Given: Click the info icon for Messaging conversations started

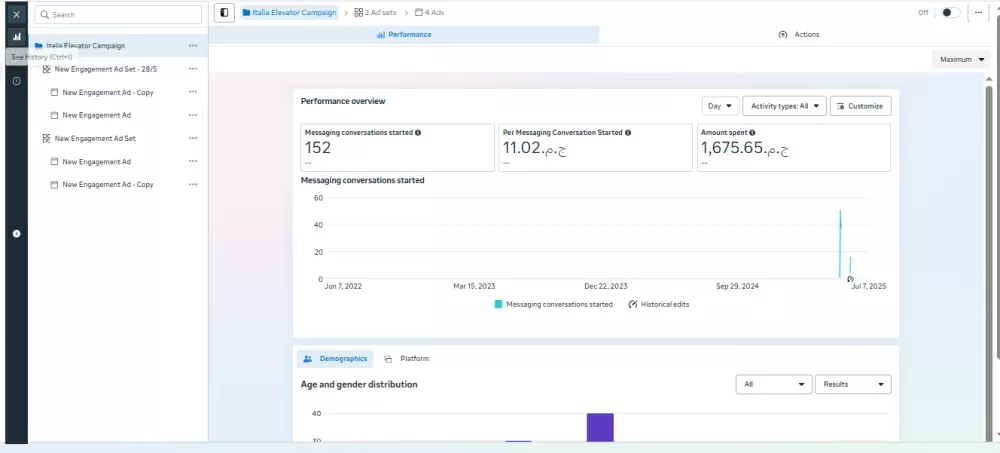Looking at the screenshot, I should (x=418, y=133).
